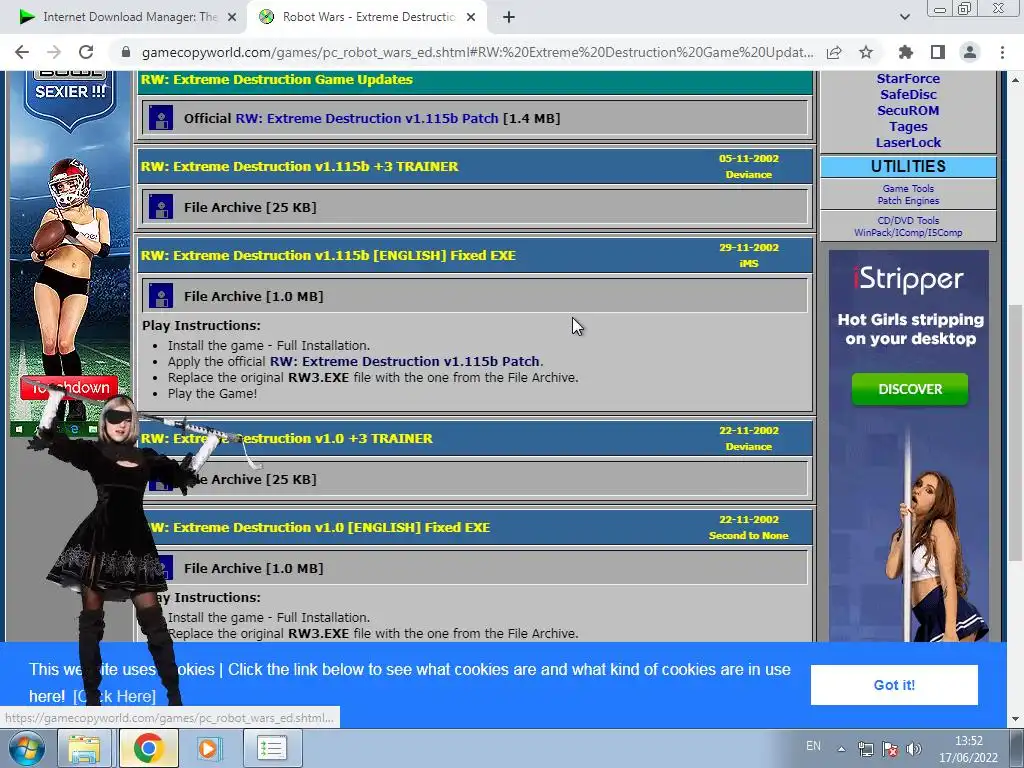Click the page vertical scrollbar thumb
The height and width of the screenshot is (768, 1024).
(x=1015, y=432)
